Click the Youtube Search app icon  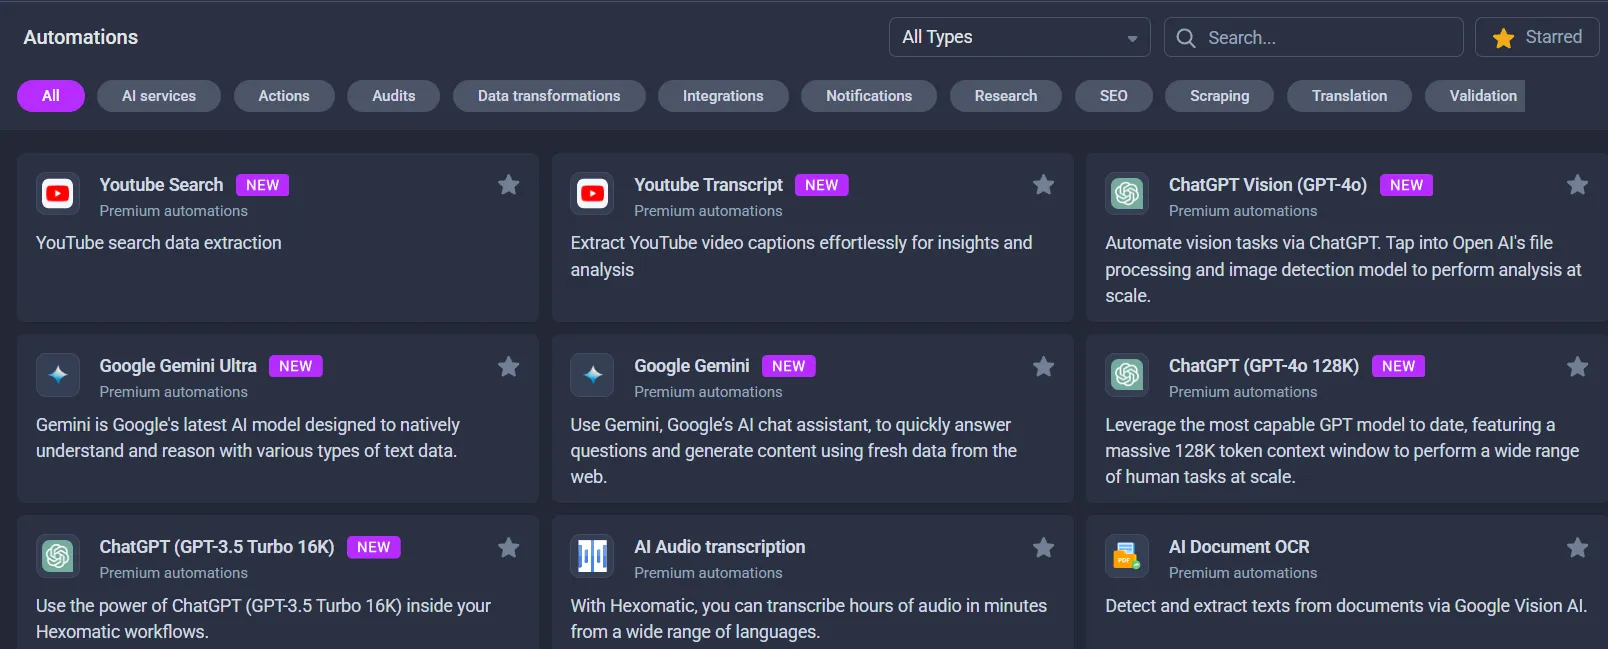point(58,194)
